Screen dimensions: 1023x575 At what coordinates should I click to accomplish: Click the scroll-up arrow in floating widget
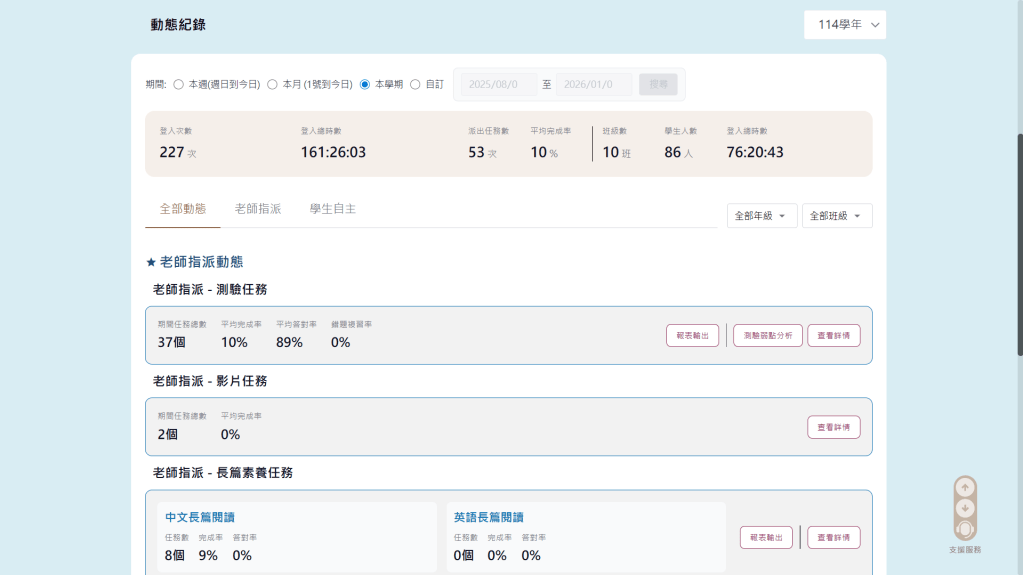pyautogui.click(x=965, y=488)
